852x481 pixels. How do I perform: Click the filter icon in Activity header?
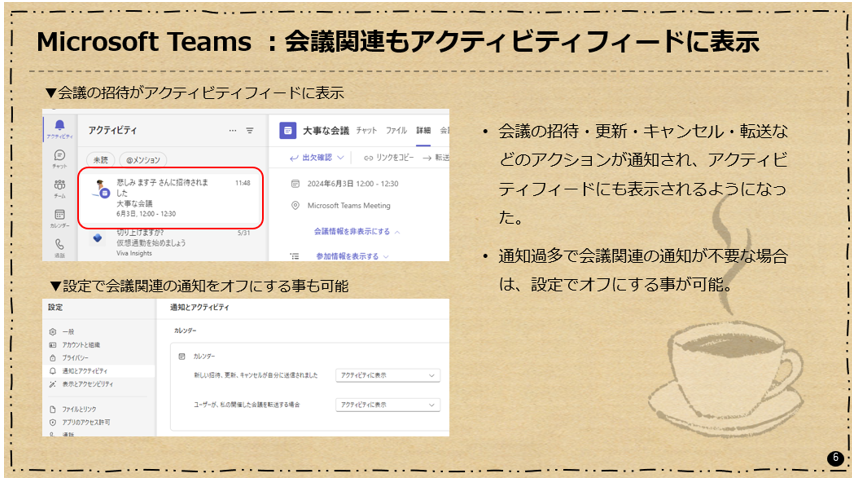tap(249, 130)
